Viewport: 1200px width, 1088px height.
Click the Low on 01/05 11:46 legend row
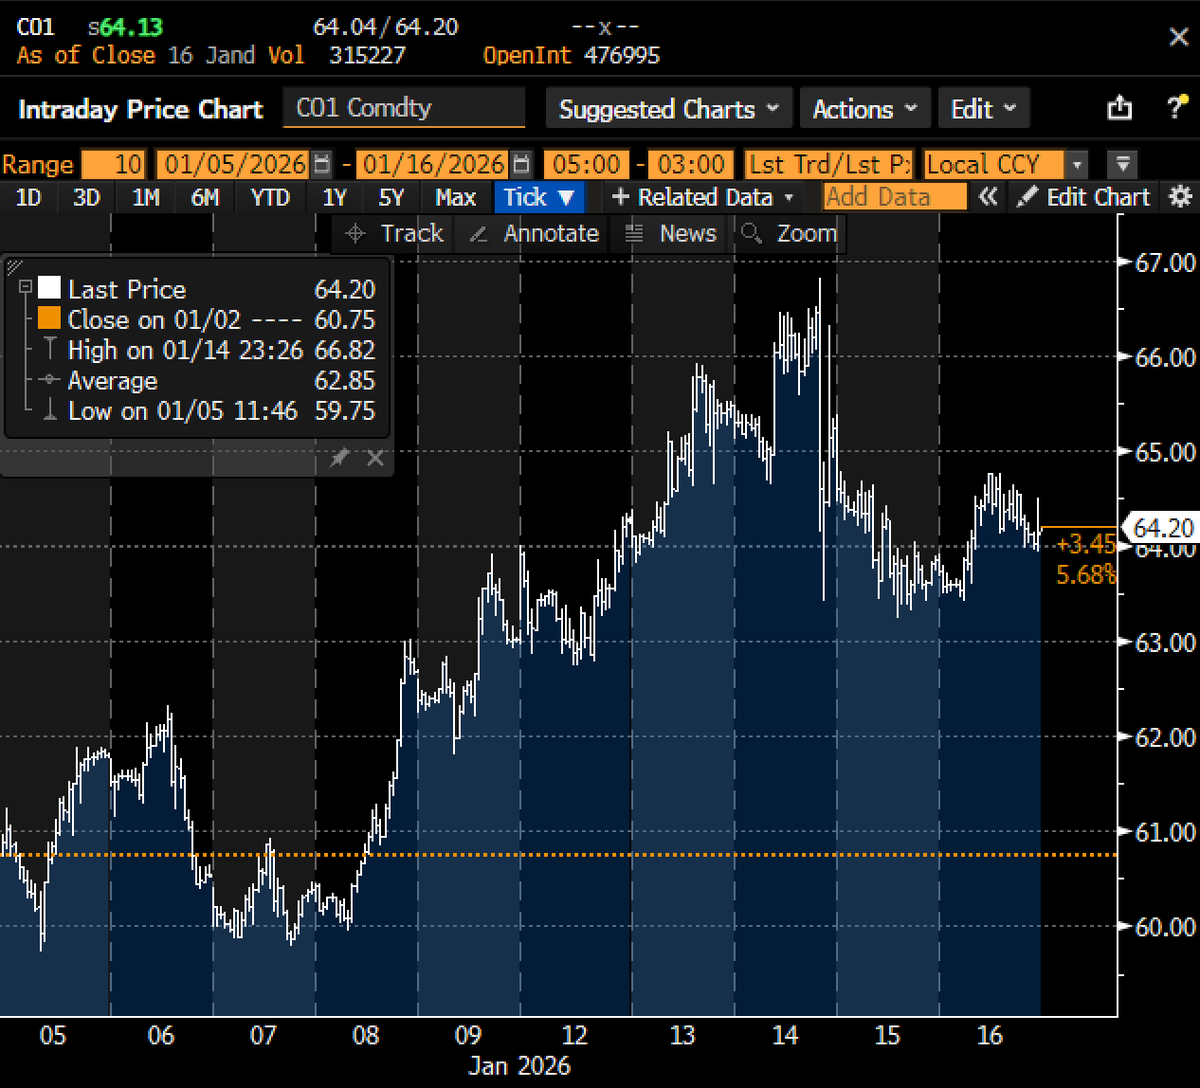(x=206, y=411)
